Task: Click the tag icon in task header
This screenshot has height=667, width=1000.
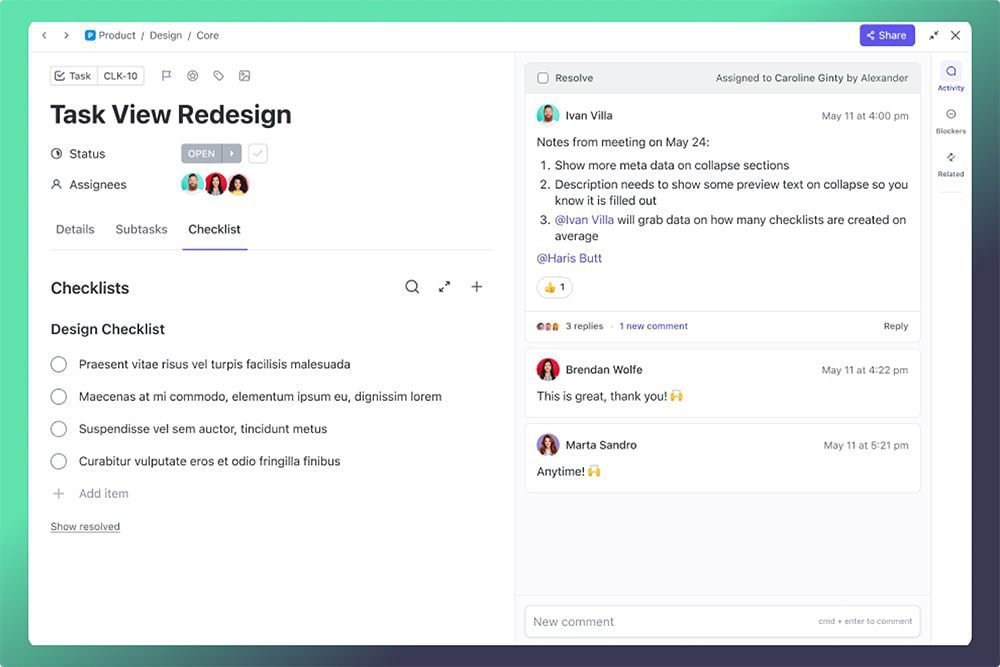Action: click(219, 76)
